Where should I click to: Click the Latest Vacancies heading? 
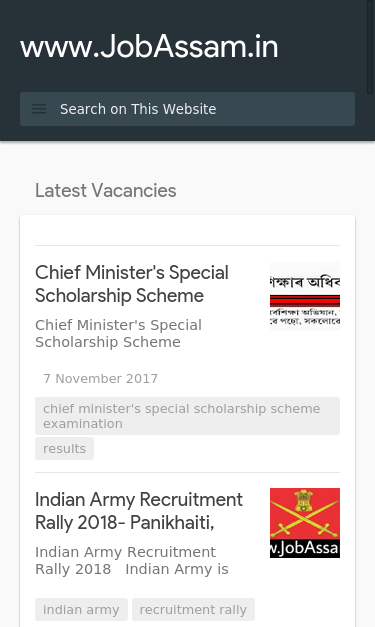click(106, 191)
